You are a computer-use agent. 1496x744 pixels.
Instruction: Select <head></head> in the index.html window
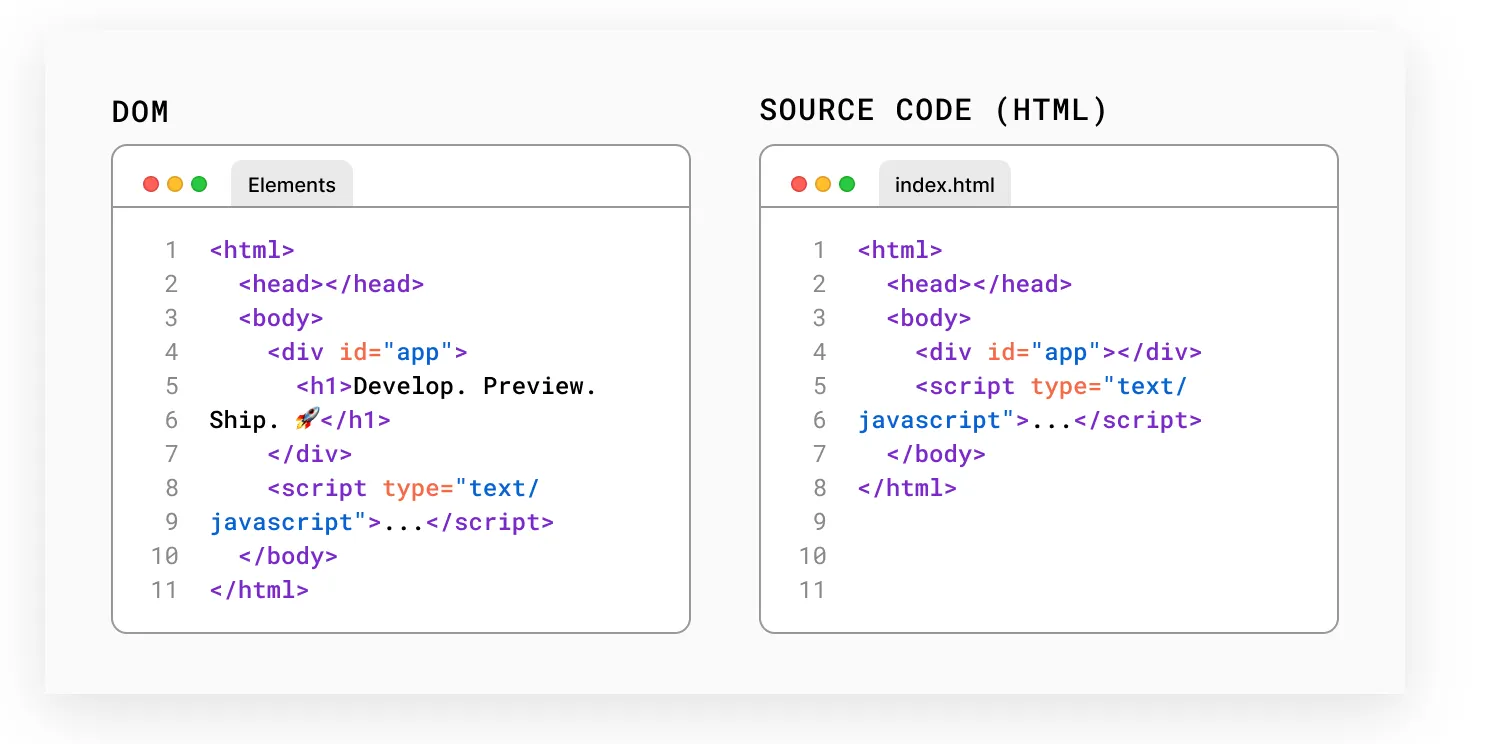pos(979,284)
